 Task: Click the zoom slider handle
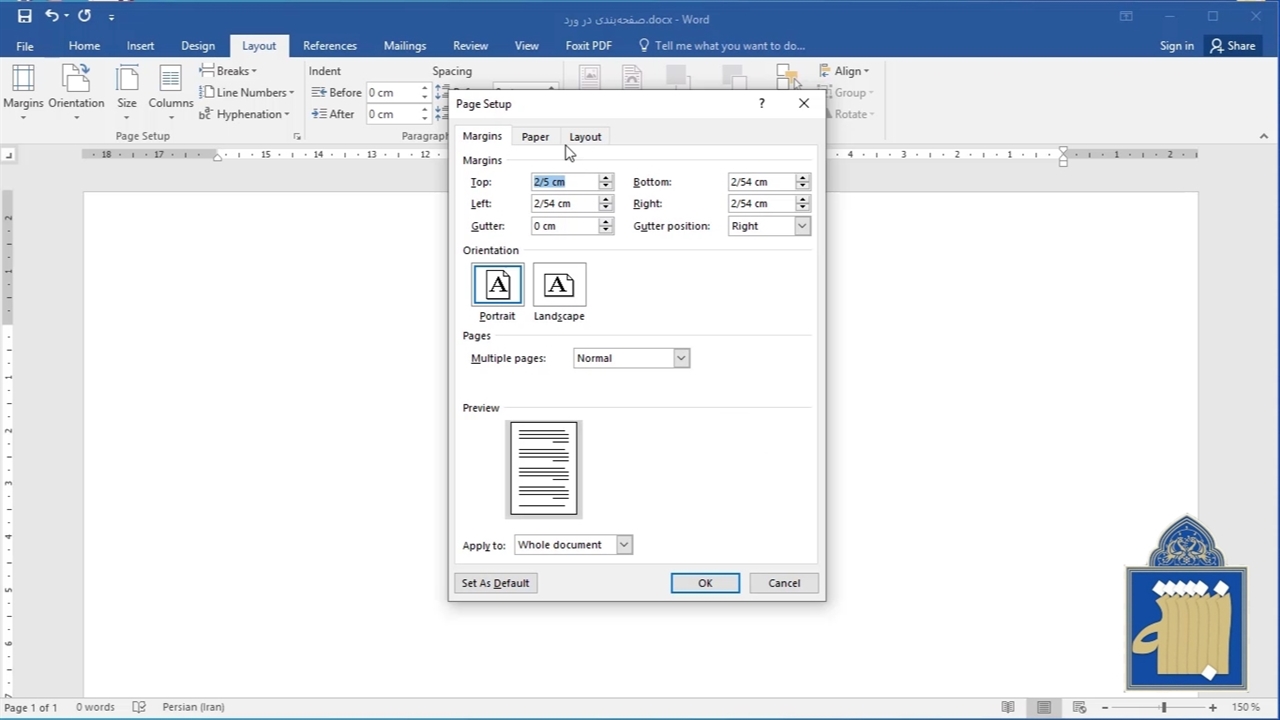(1163, 707)
